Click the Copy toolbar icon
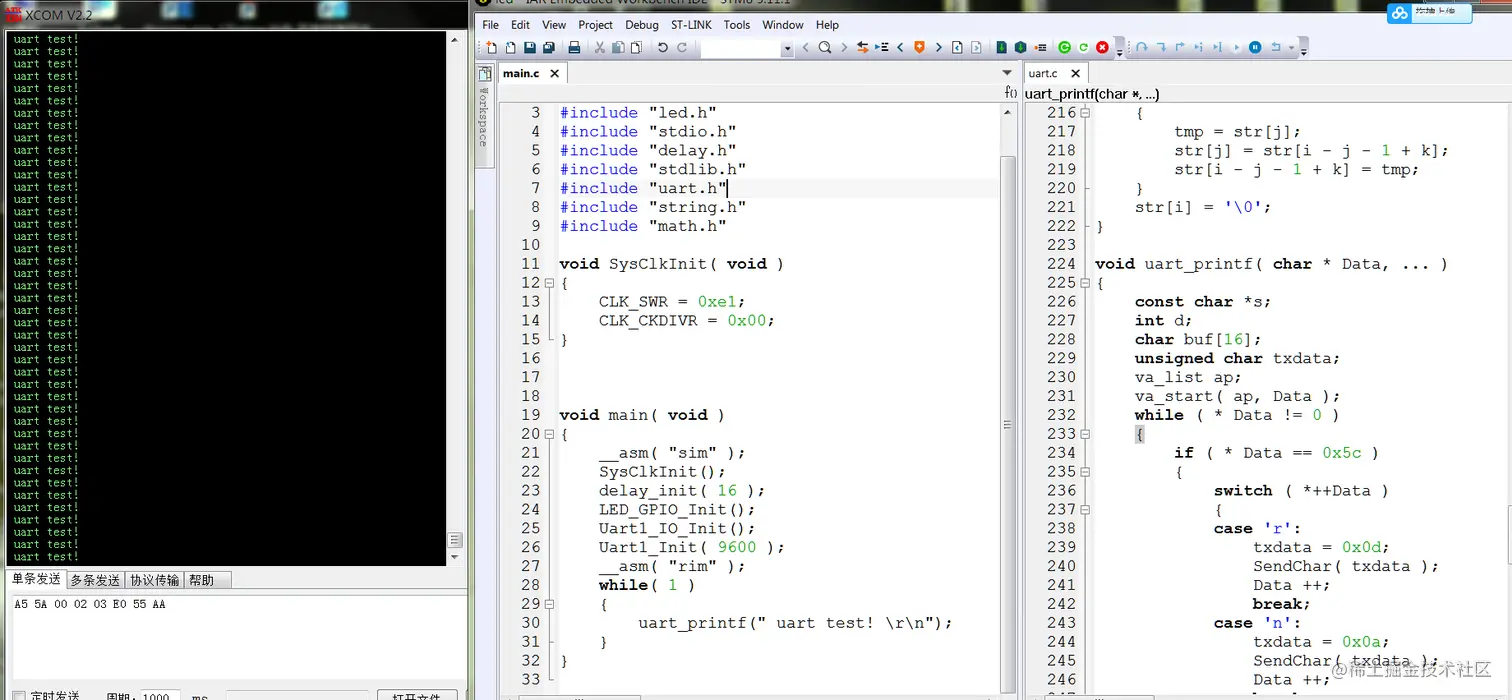The height and width of the screenshot is (700, 1512). point(618,47)
